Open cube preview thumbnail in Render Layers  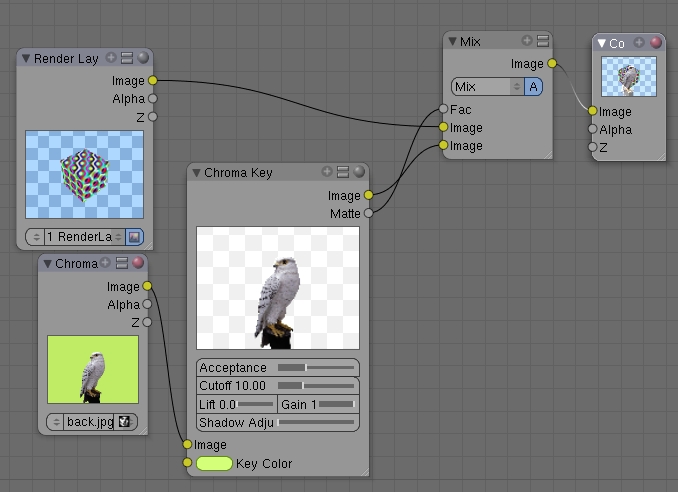click(x=84, y=175)
